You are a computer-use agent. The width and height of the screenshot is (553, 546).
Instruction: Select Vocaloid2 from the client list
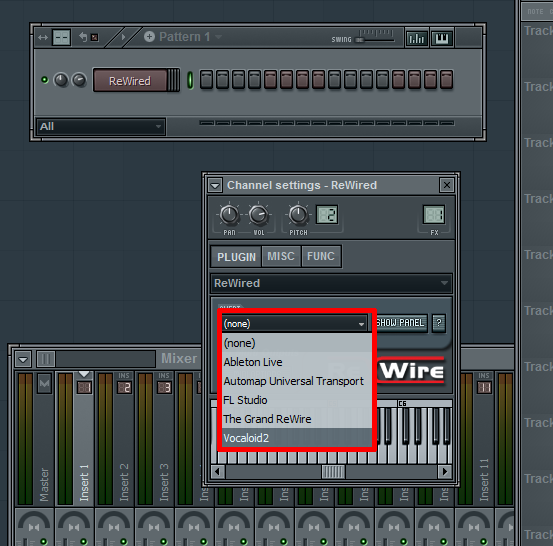[x=297, y=438]
